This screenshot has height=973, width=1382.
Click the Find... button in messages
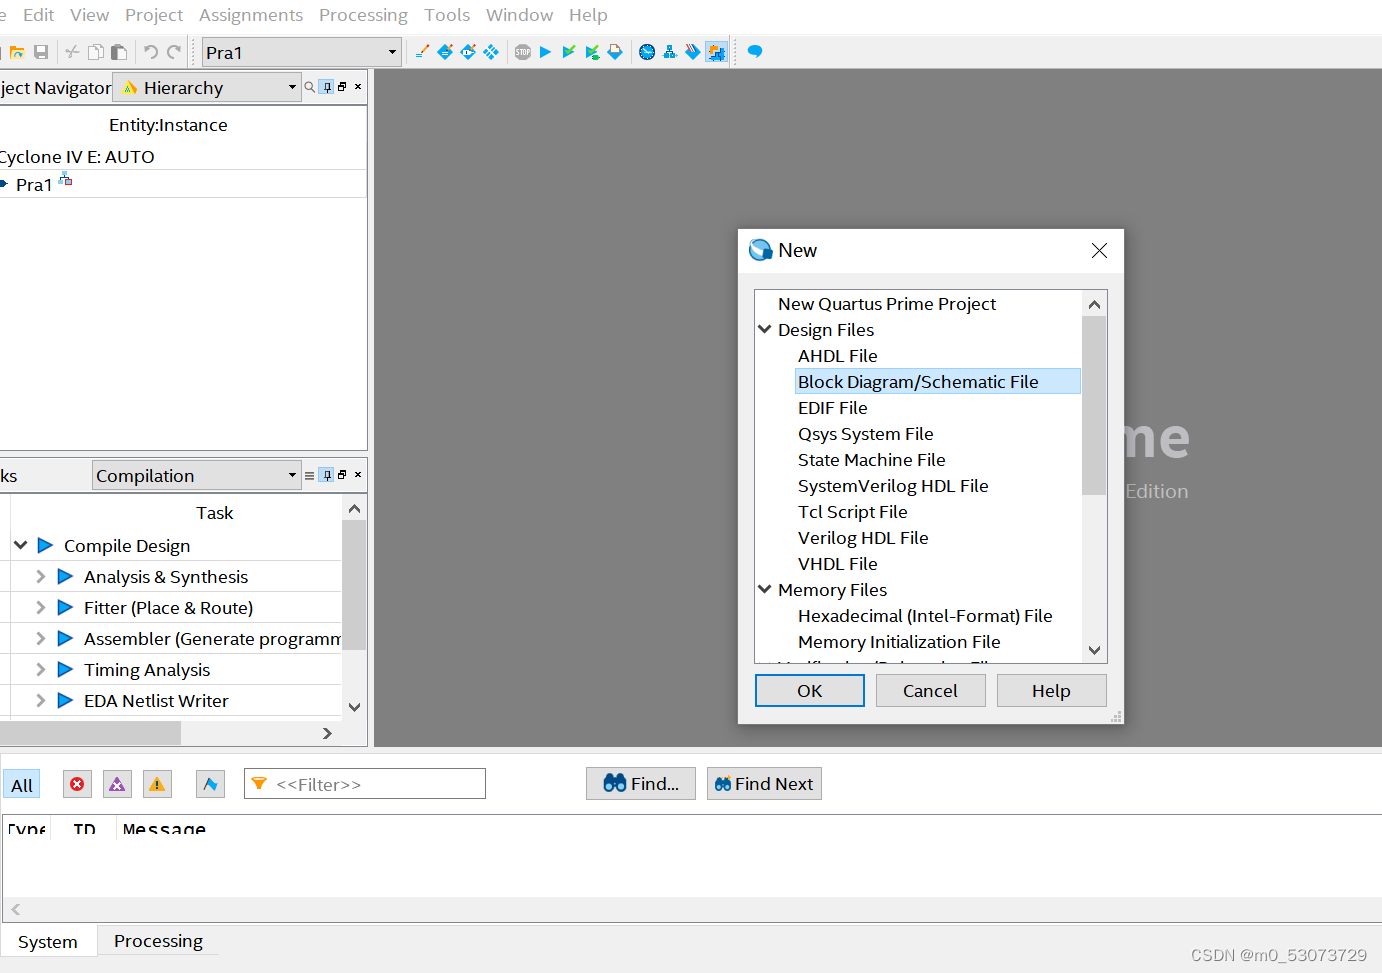click(x=641, y=784)
